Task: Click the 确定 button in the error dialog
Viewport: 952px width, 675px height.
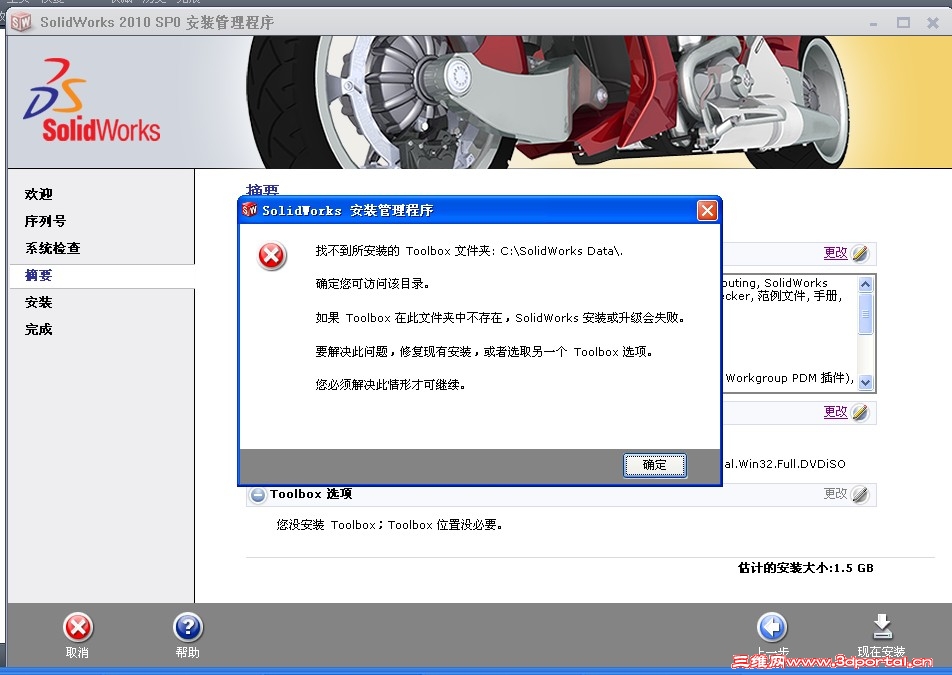Action: [654, 465]
